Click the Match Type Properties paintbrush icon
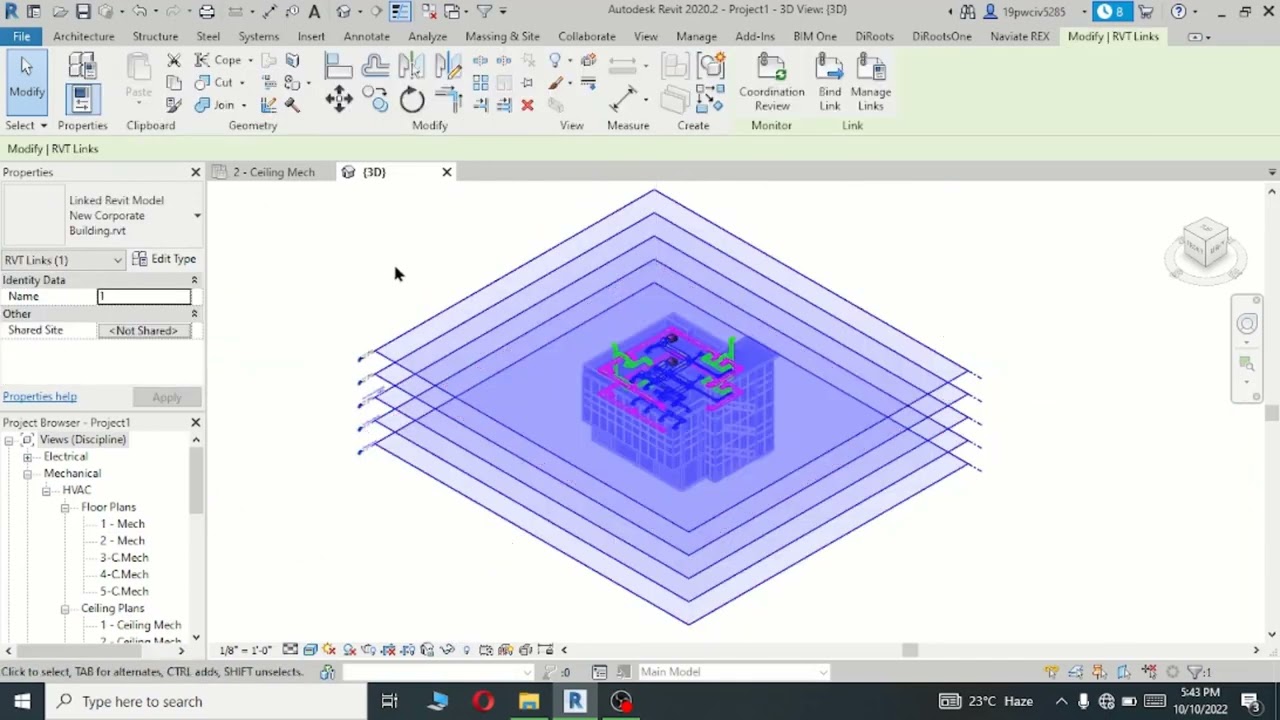Screen dimensions: 1280x720 point(174,105)
